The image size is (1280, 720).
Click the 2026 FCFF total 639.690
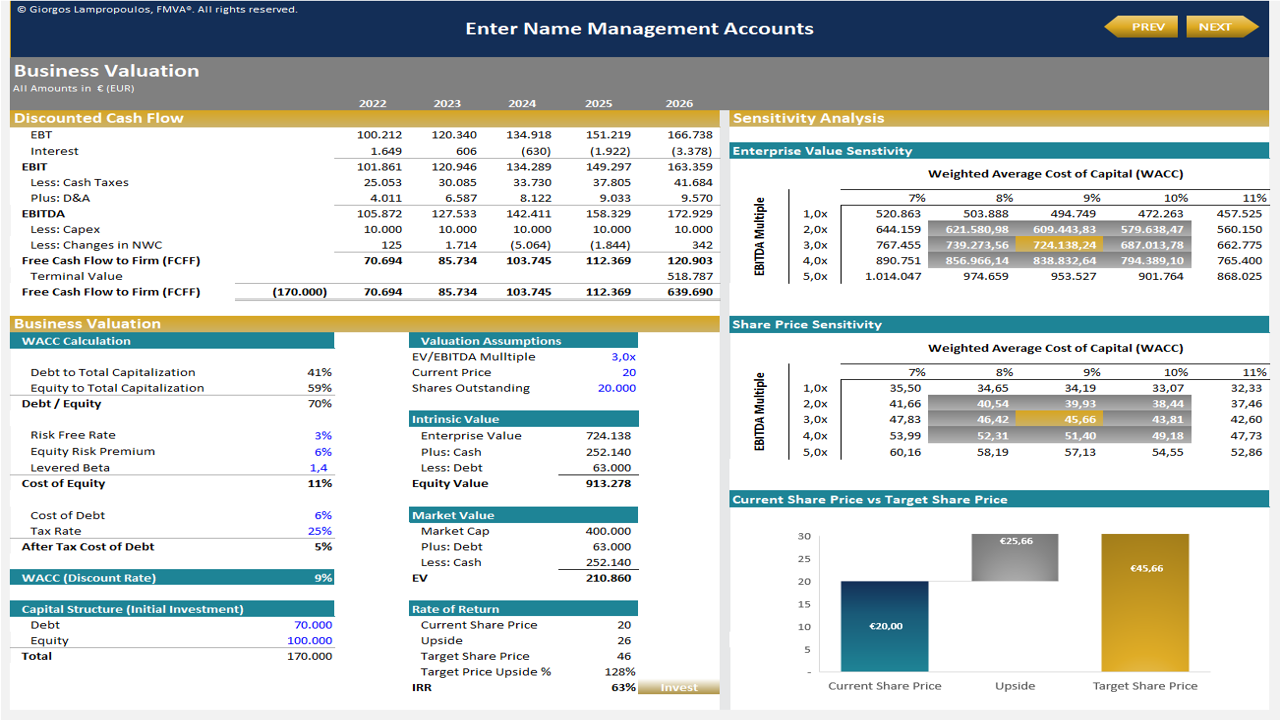pyautogui.click(x=690, y=292)
